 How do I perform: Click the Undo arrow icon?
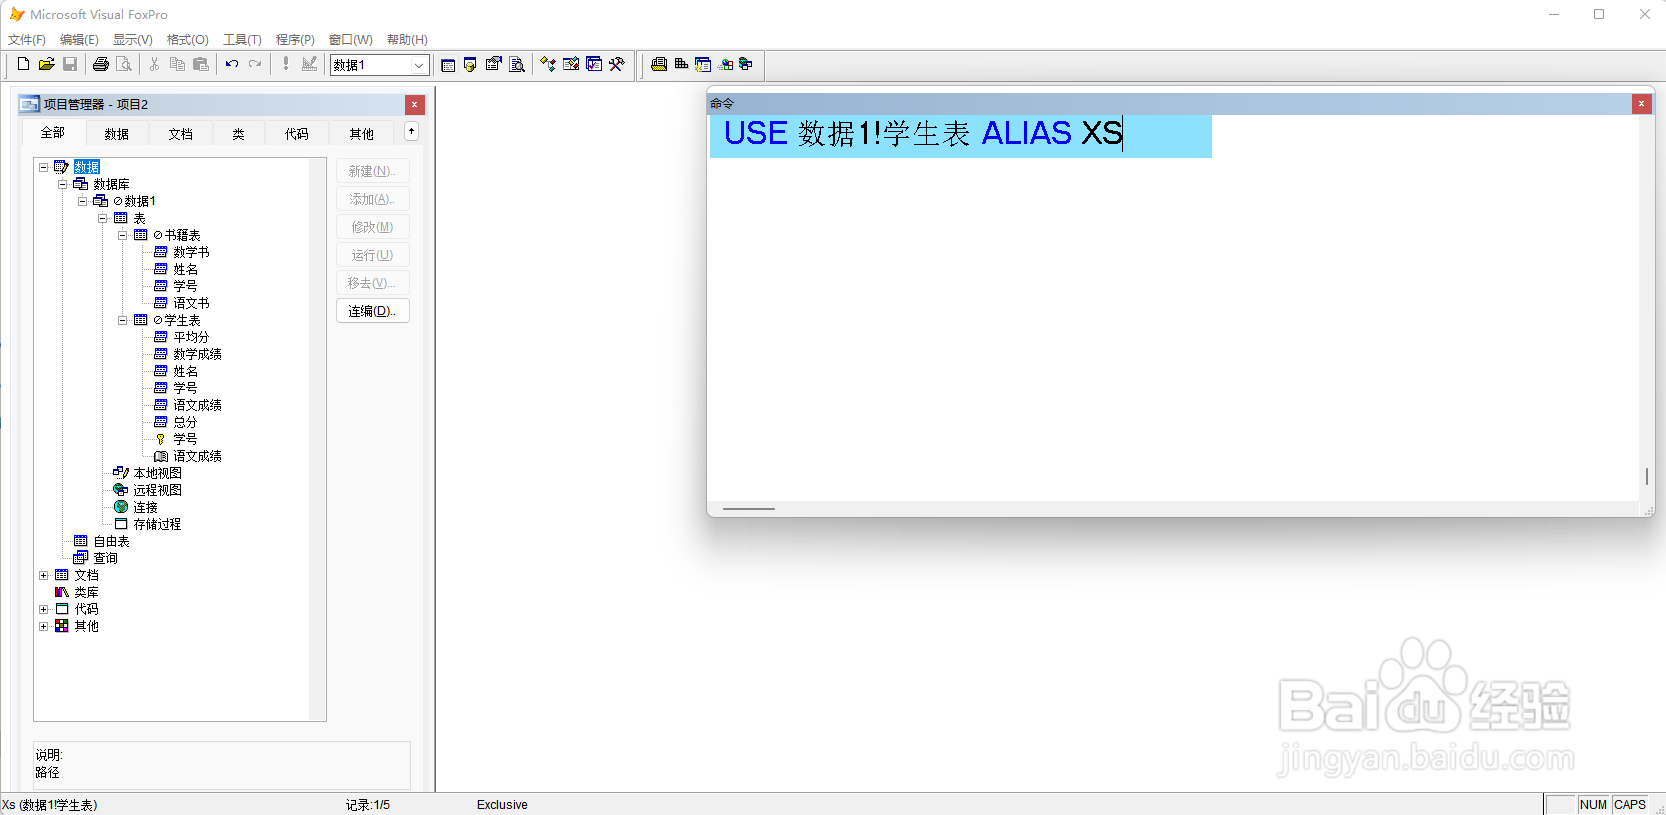(232, 64)
